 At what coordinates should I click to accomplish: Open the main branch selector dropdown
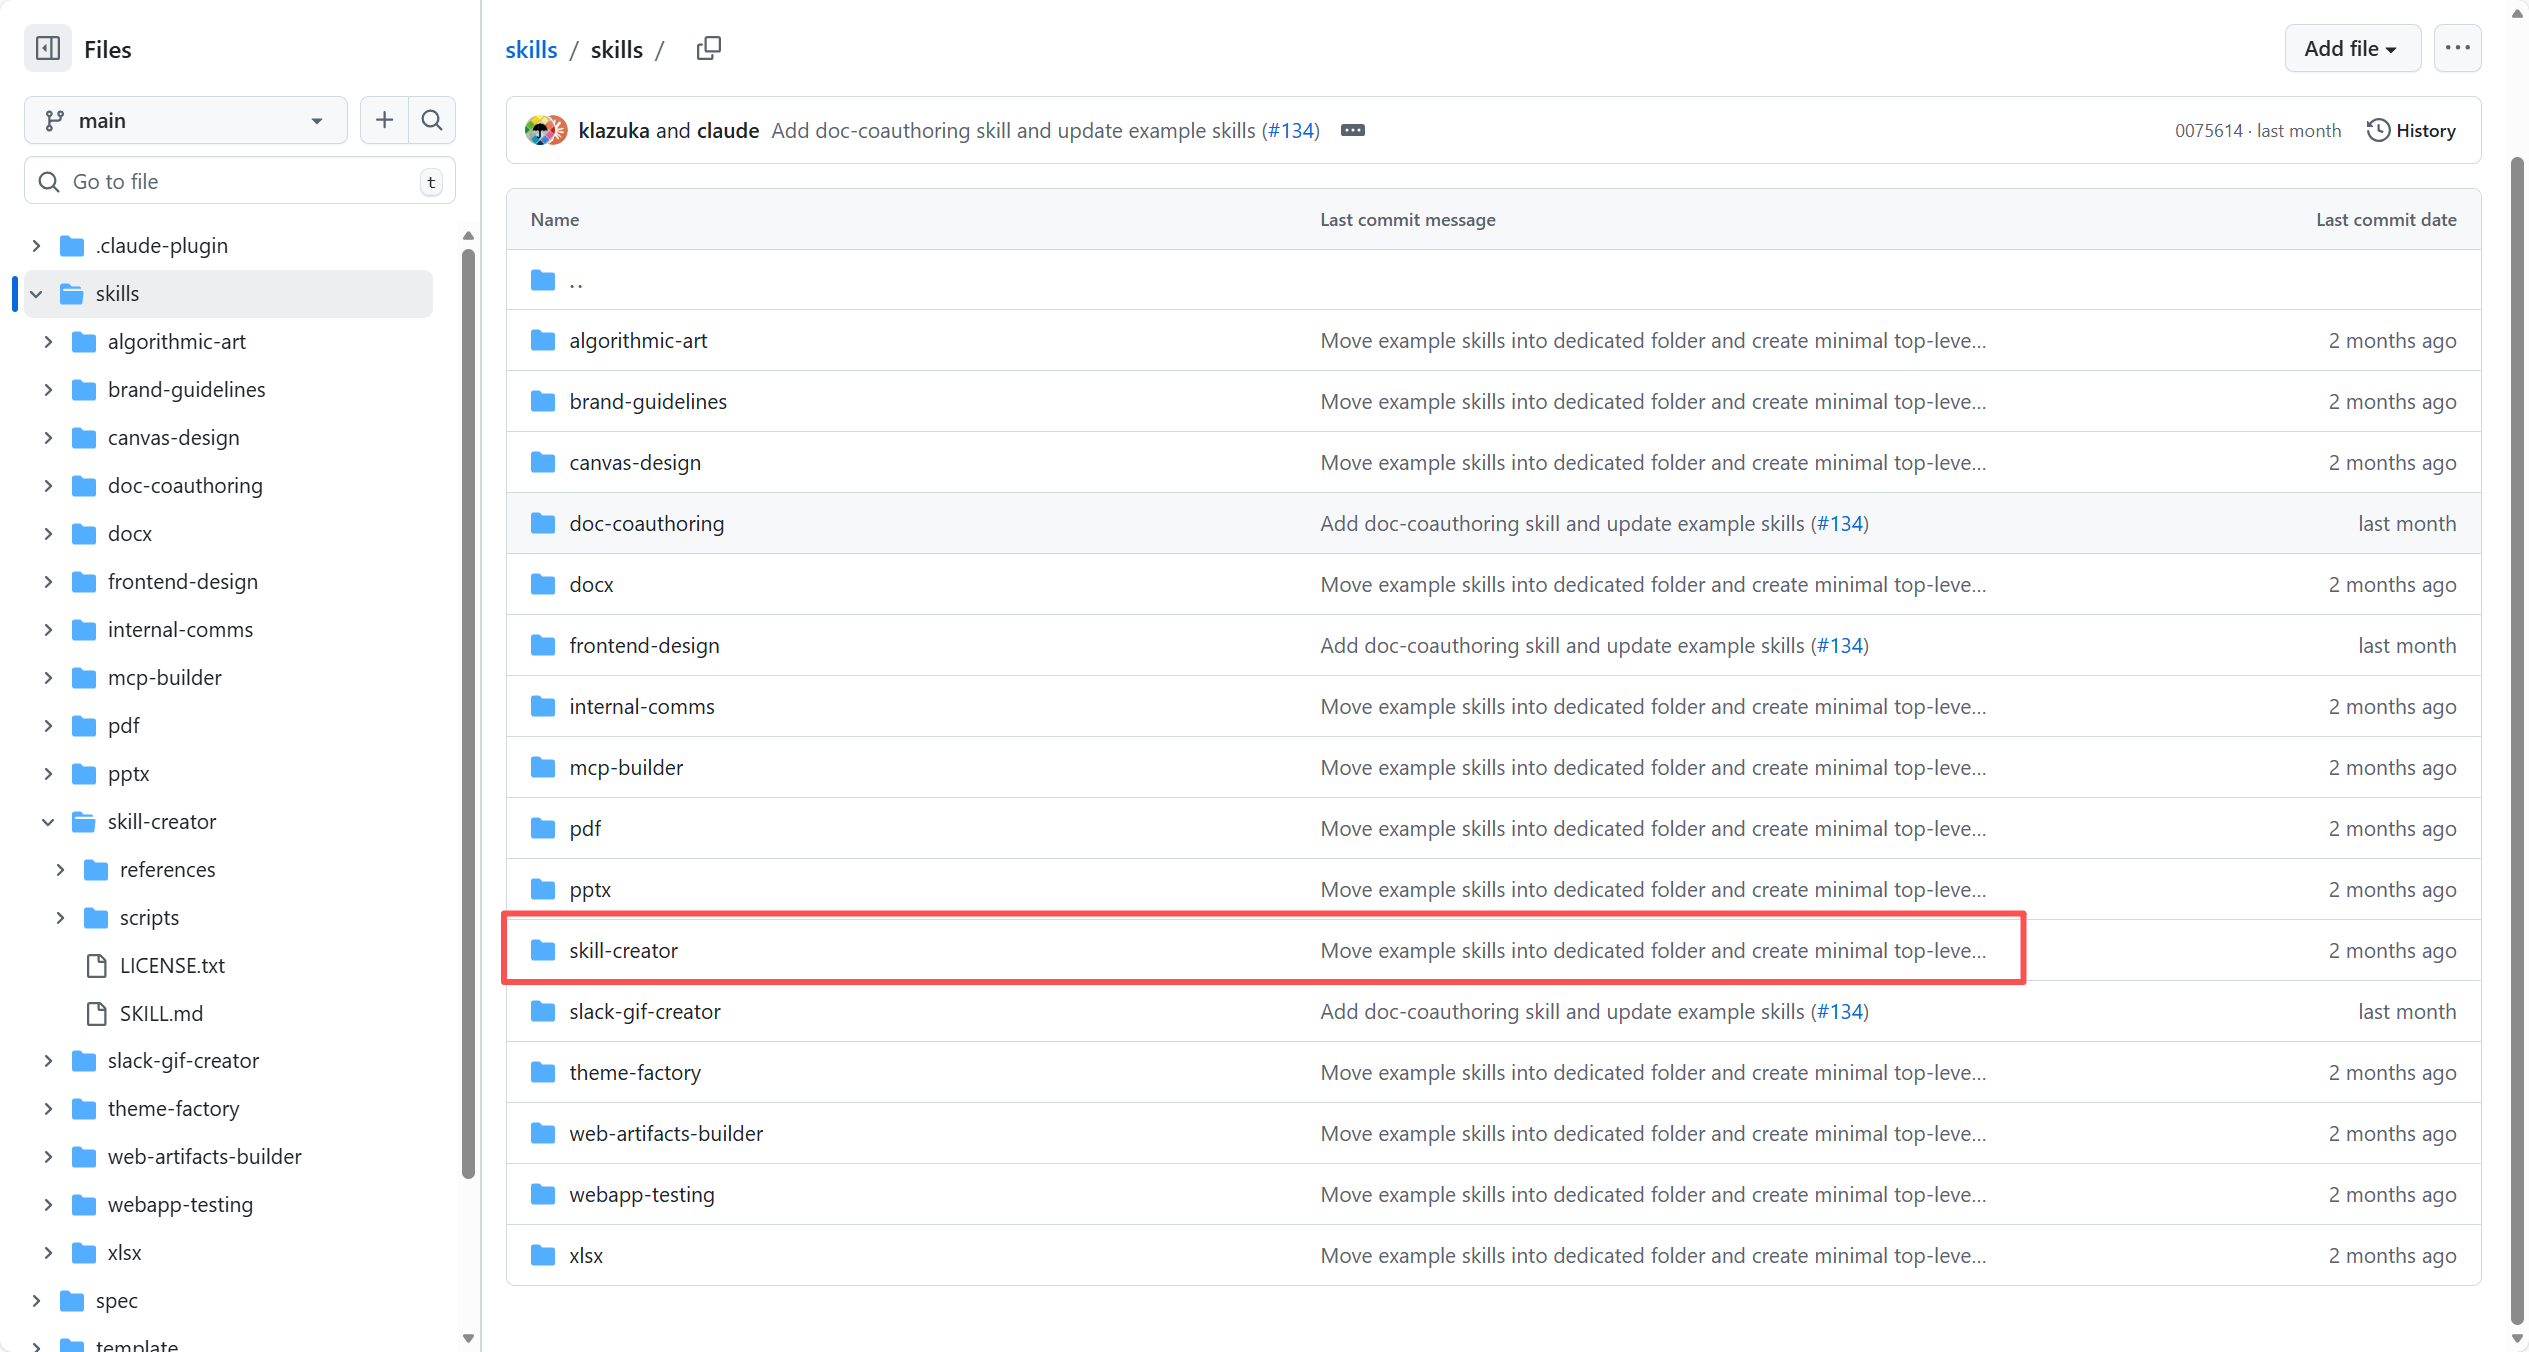point(185,120)
